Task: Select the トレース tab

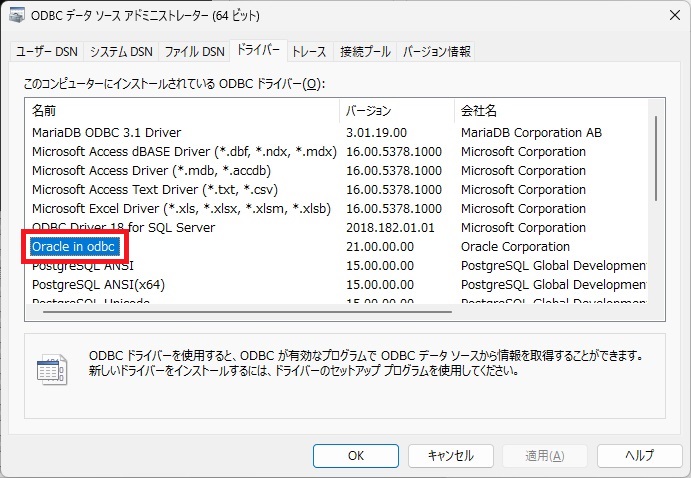Action: pos(309,51)
